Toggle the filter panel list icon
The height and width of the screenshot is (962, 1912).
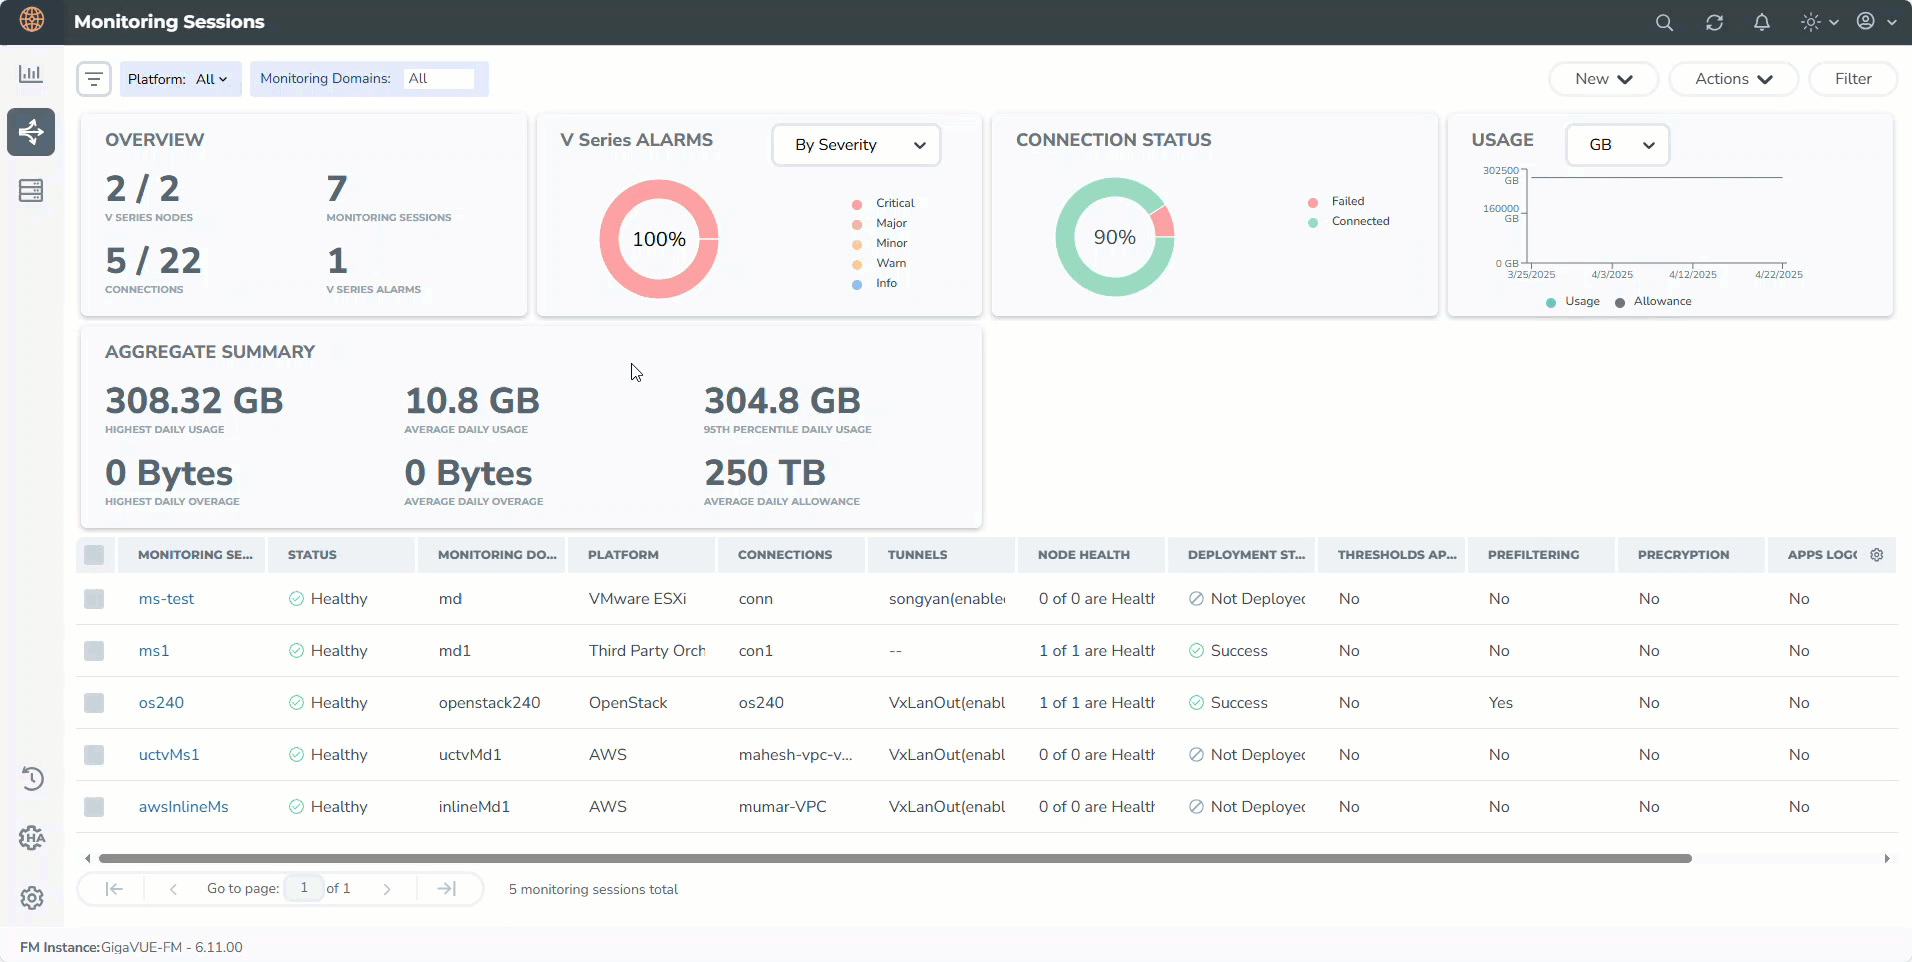point(94,79)
